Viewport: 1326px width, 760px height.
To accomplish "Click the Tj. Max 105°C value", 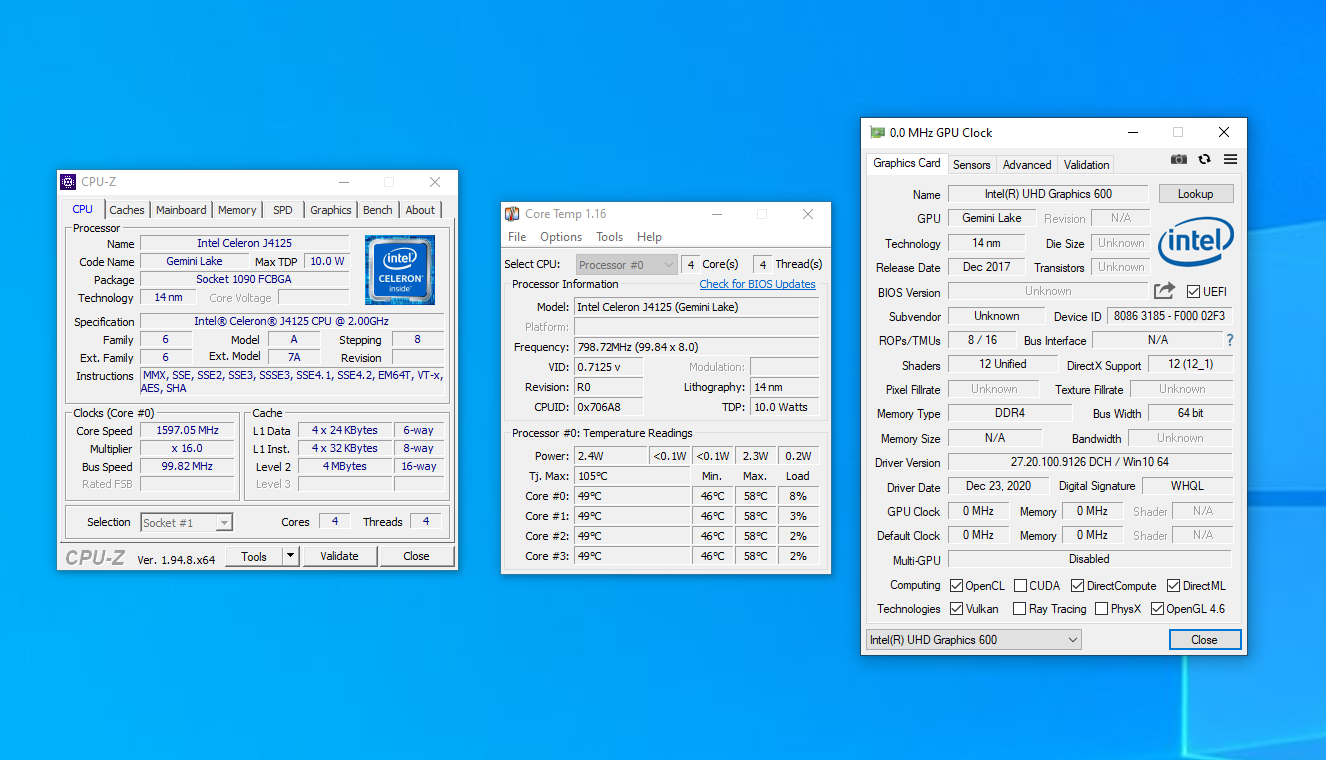I will [x=632, y=476].
